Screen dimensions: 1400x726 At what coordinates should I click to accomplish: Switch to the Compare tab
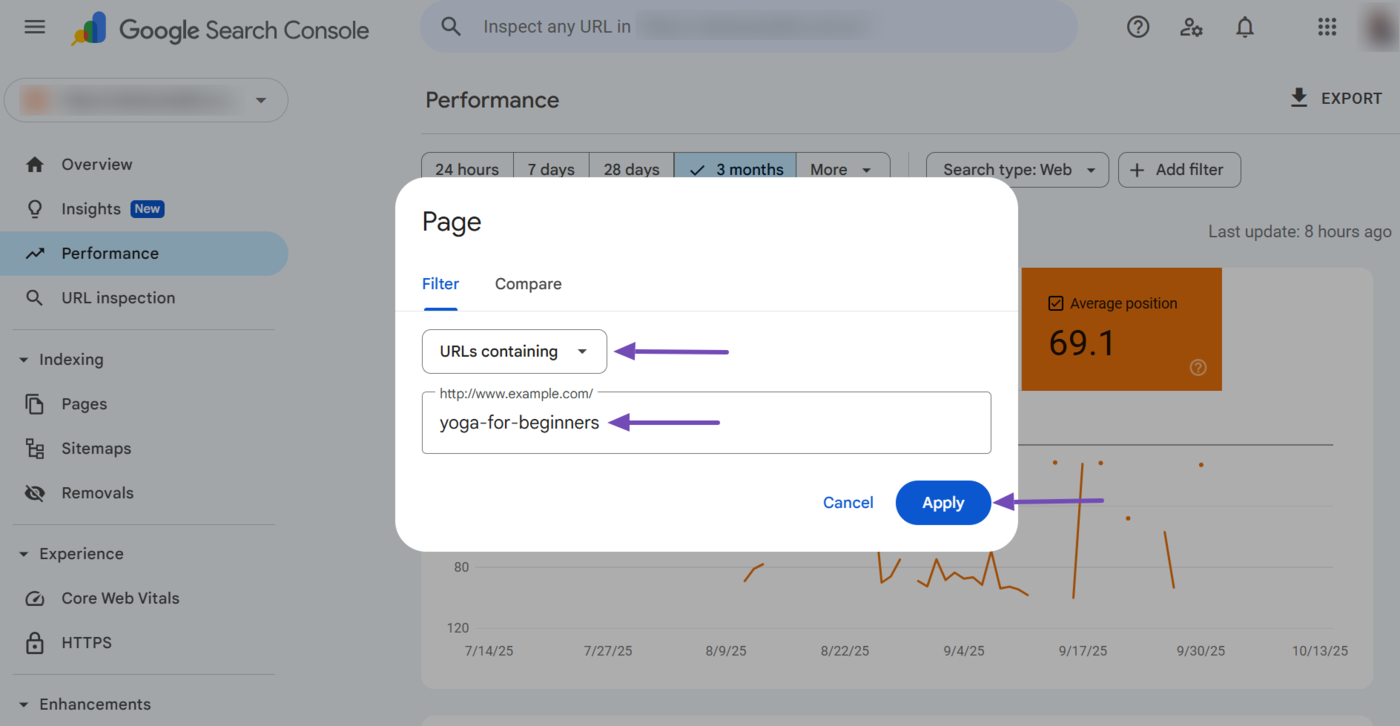pyautogui.click(x=528, y=284)
